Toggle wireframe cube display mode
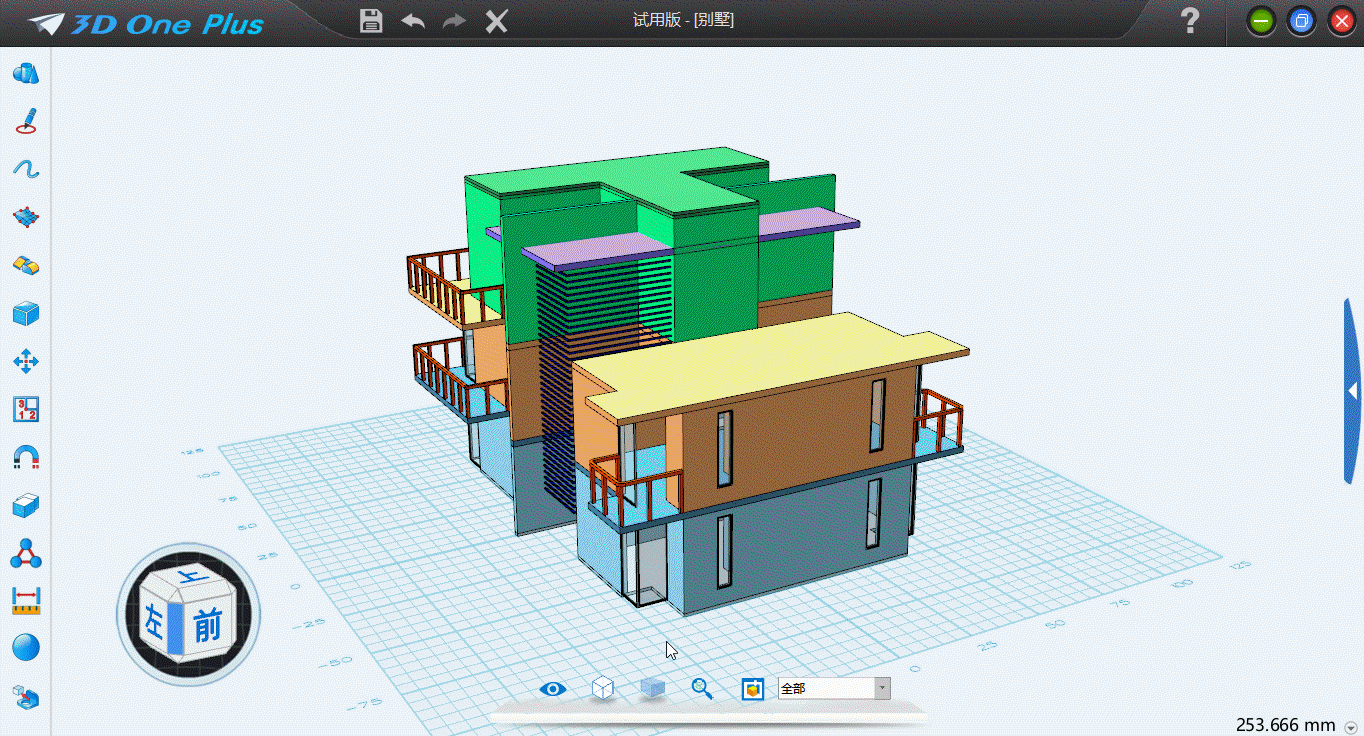 click(x=602, y=688)
